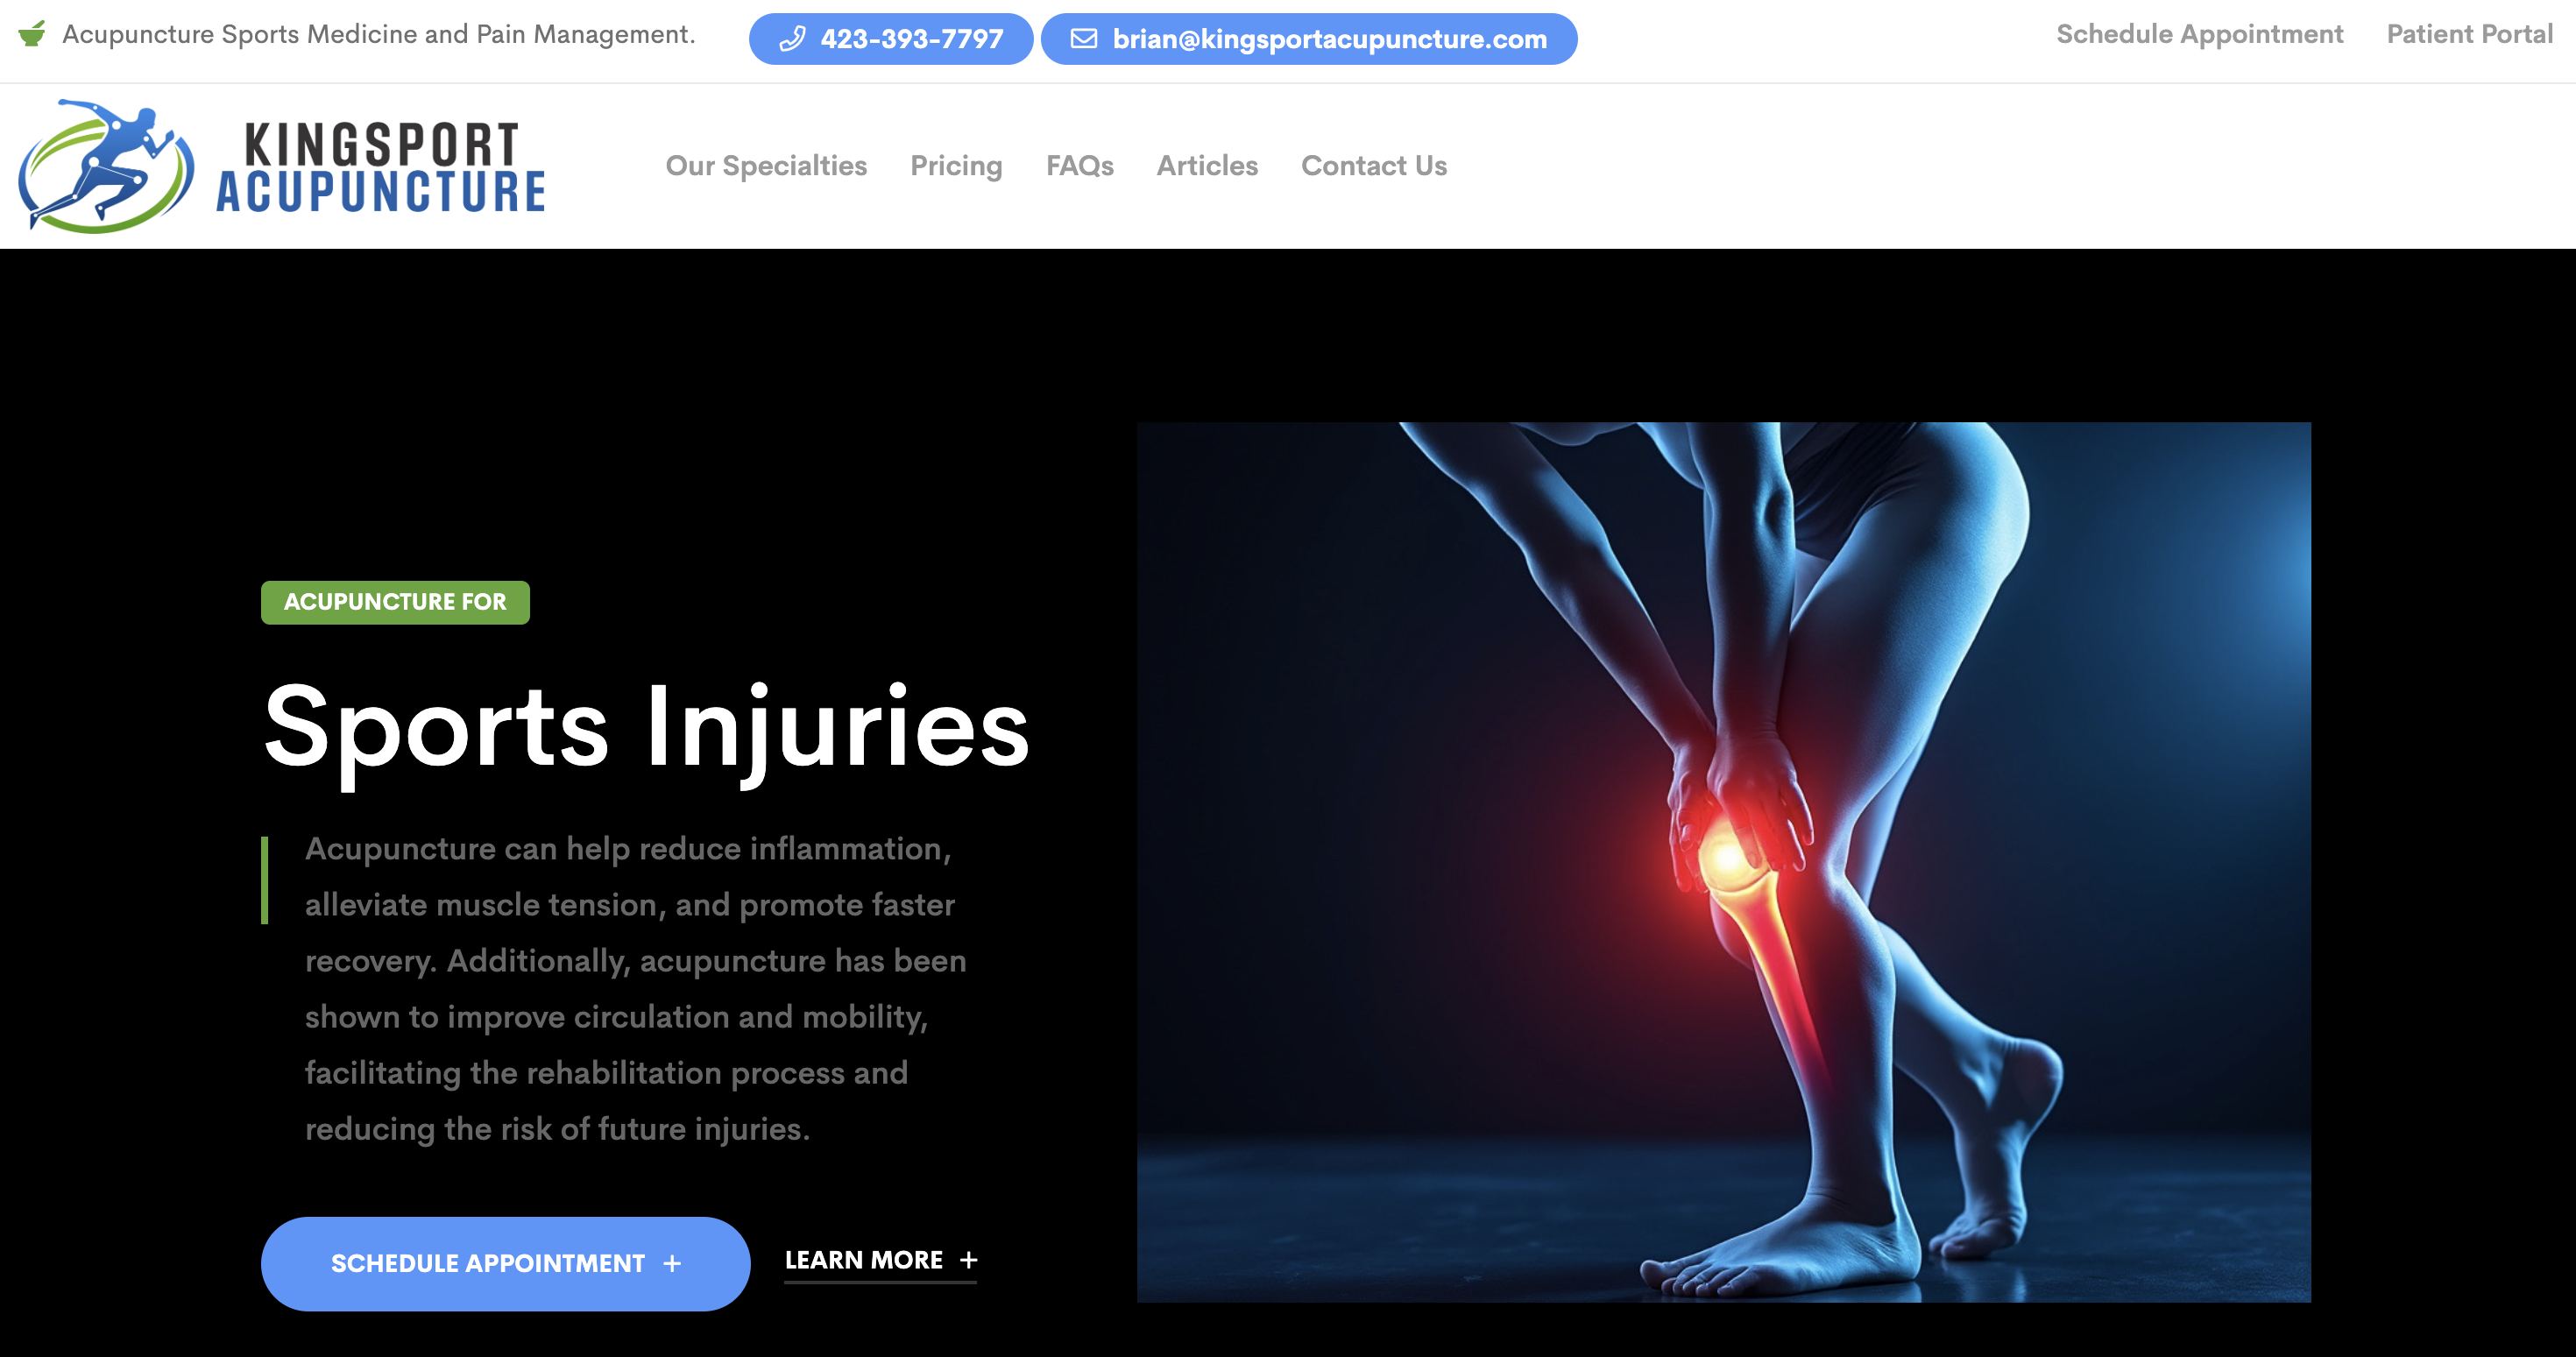Call 423-393-7797 phone button
The width and height of the screenshot is (2576, 1357).
[x=891, y=39]
